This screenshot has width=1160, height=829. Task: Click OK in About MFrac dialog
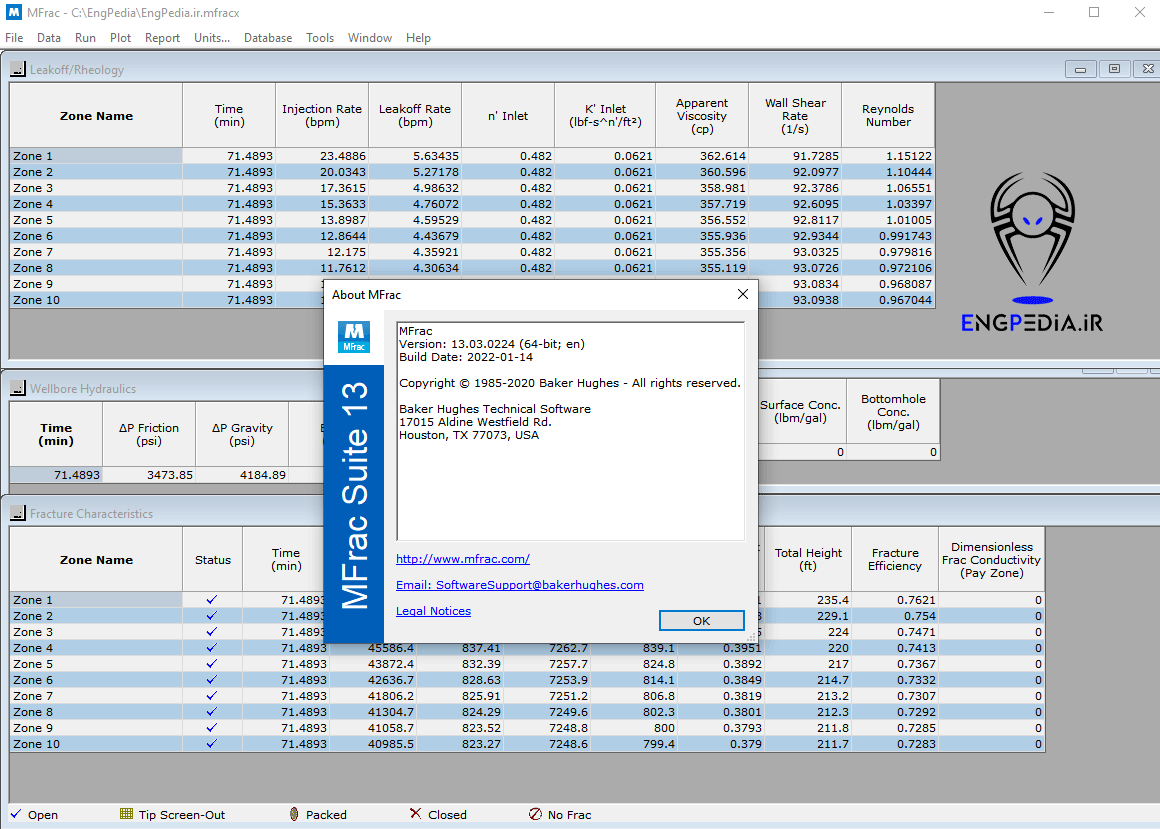pos(701,620)
